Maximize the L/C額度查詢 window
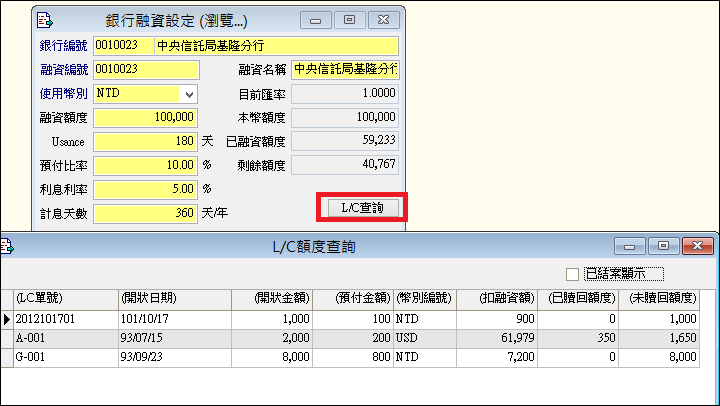This screenshot has width=720, height=406. 661,245
